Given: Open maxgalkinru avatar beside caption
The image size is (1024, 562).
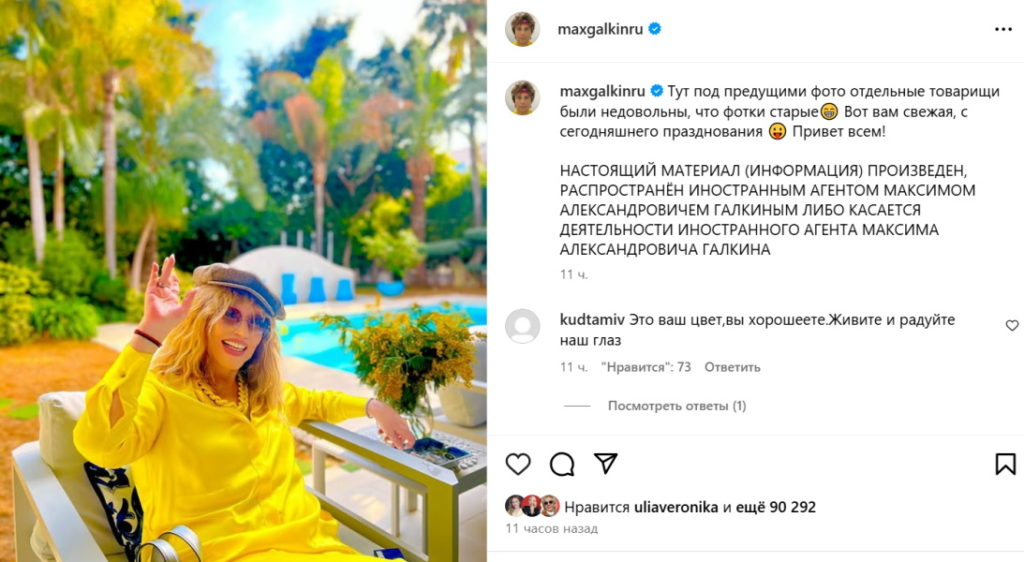Looking at the screenshot, I should coord(522,98).
